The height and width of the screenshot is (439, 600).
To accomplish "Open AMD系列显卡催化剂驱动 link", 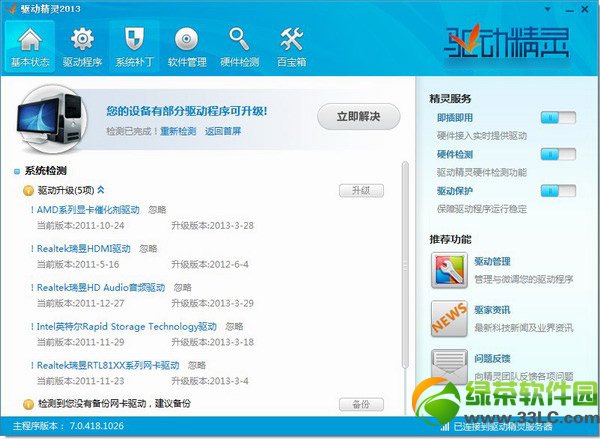I will [x=88, y=210].
